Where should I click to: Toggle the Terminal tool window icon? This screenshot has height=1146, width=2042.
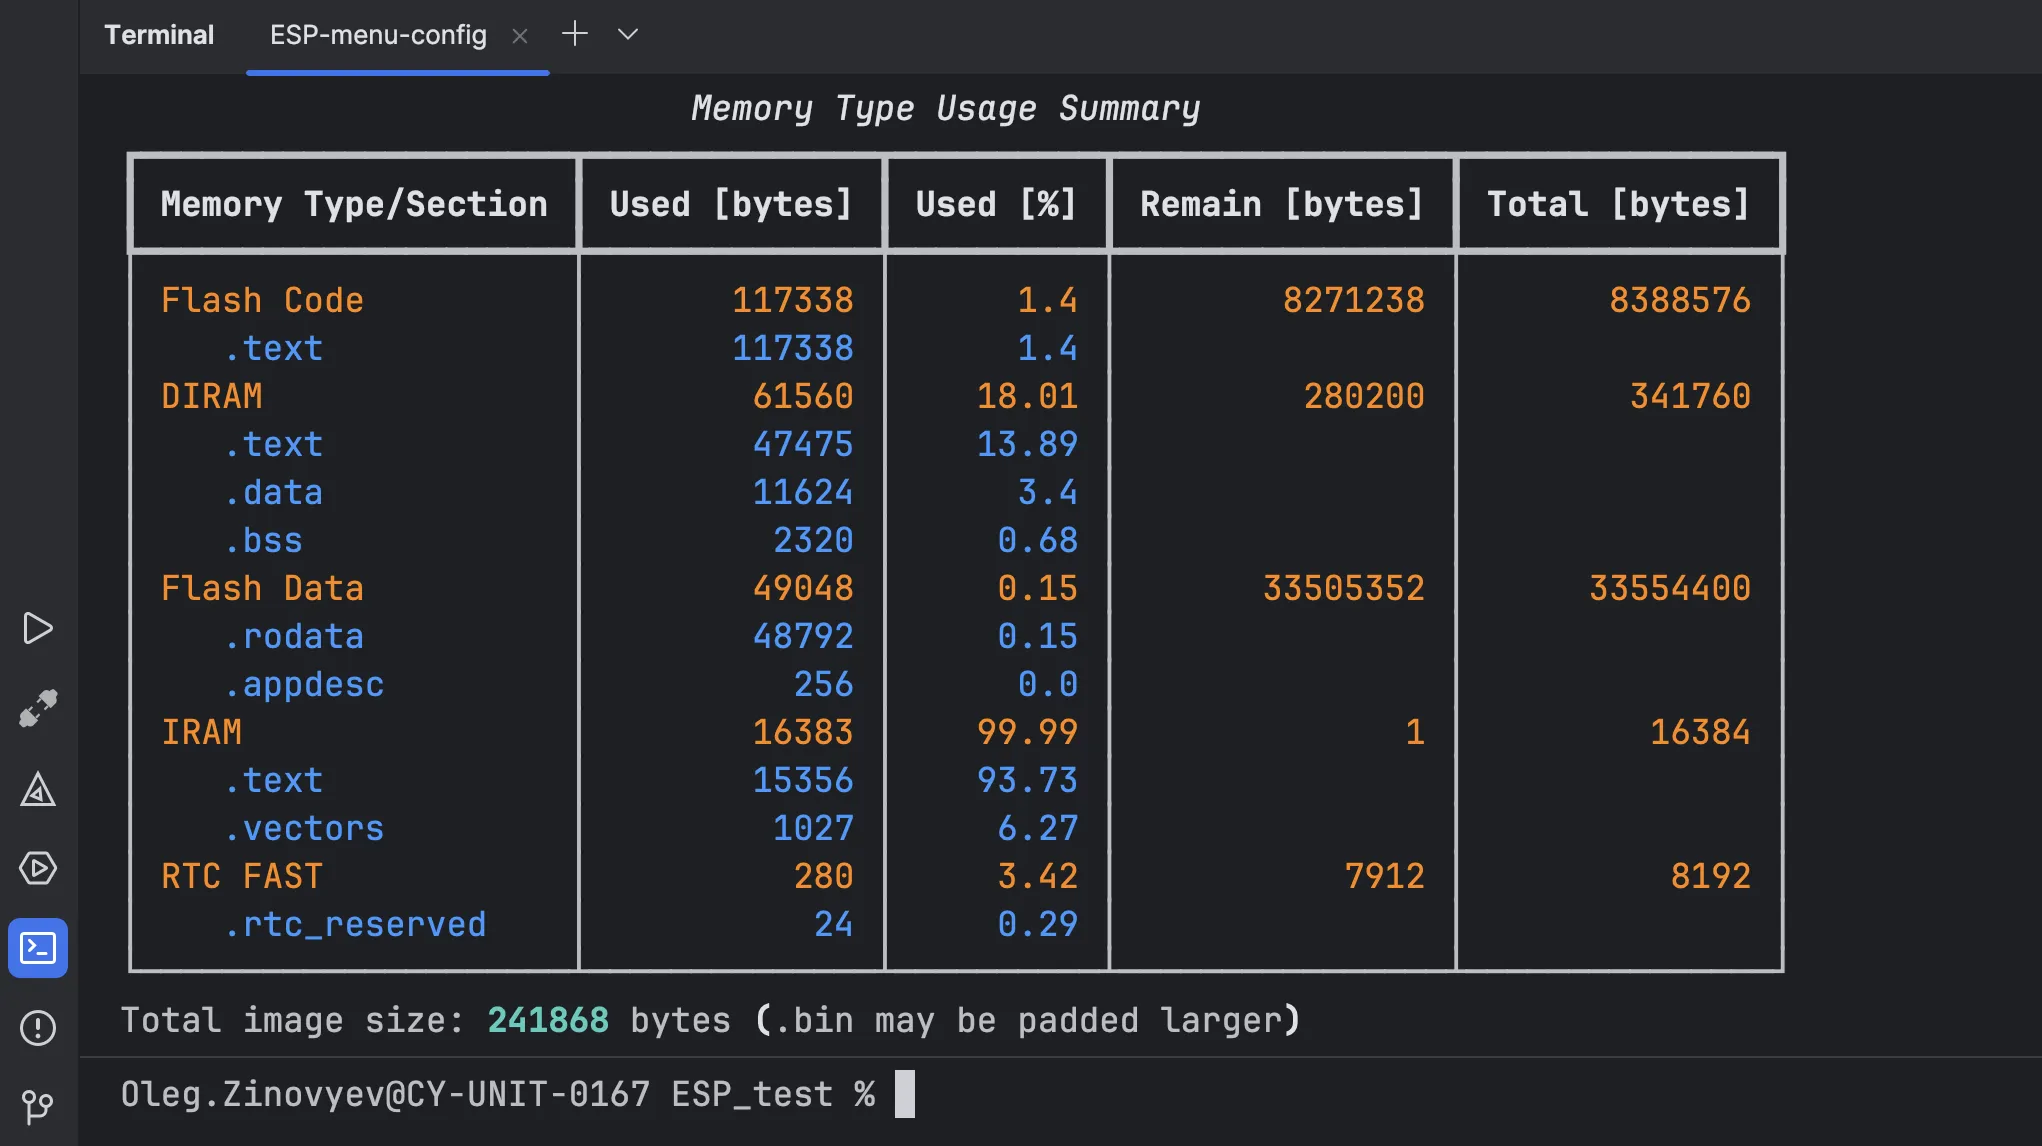(x=38, y=947)
